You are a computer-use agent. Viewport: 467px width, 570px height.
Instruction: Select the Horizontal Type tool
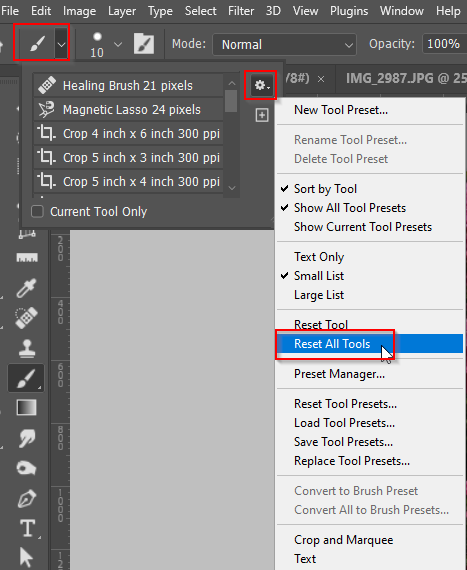27,528
